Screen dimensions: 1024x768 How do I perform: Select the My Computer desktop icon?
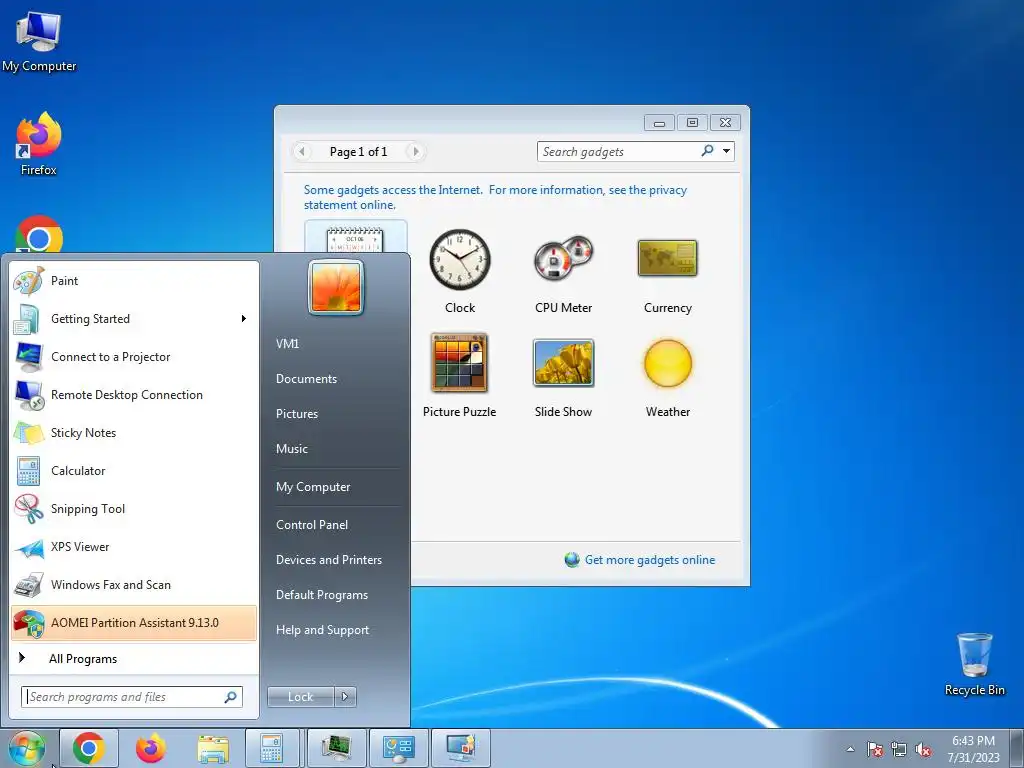[x=39, y=41]
